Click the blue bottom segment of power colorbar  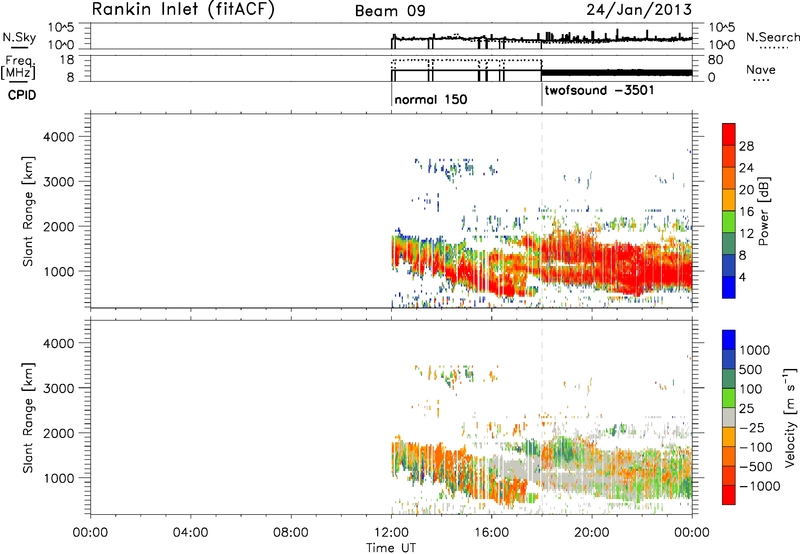click(729, 287)
